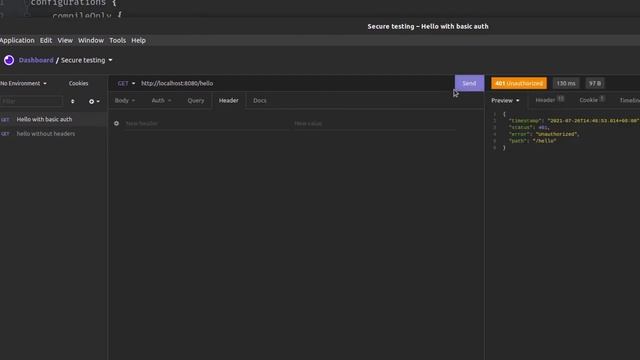Click the "status": 401 response line
The image size is (640, 360).
529,127
